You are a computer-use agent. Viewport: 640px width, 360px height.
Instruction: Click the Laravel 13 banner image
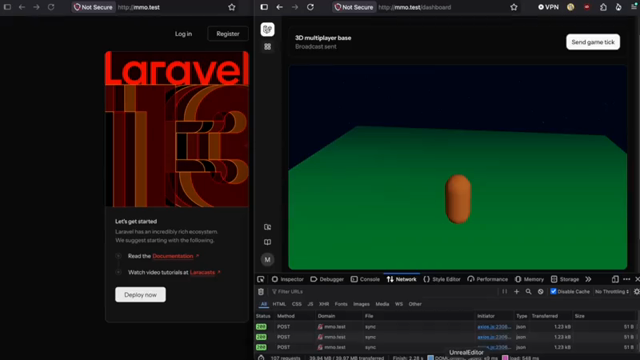coord(177,129)
